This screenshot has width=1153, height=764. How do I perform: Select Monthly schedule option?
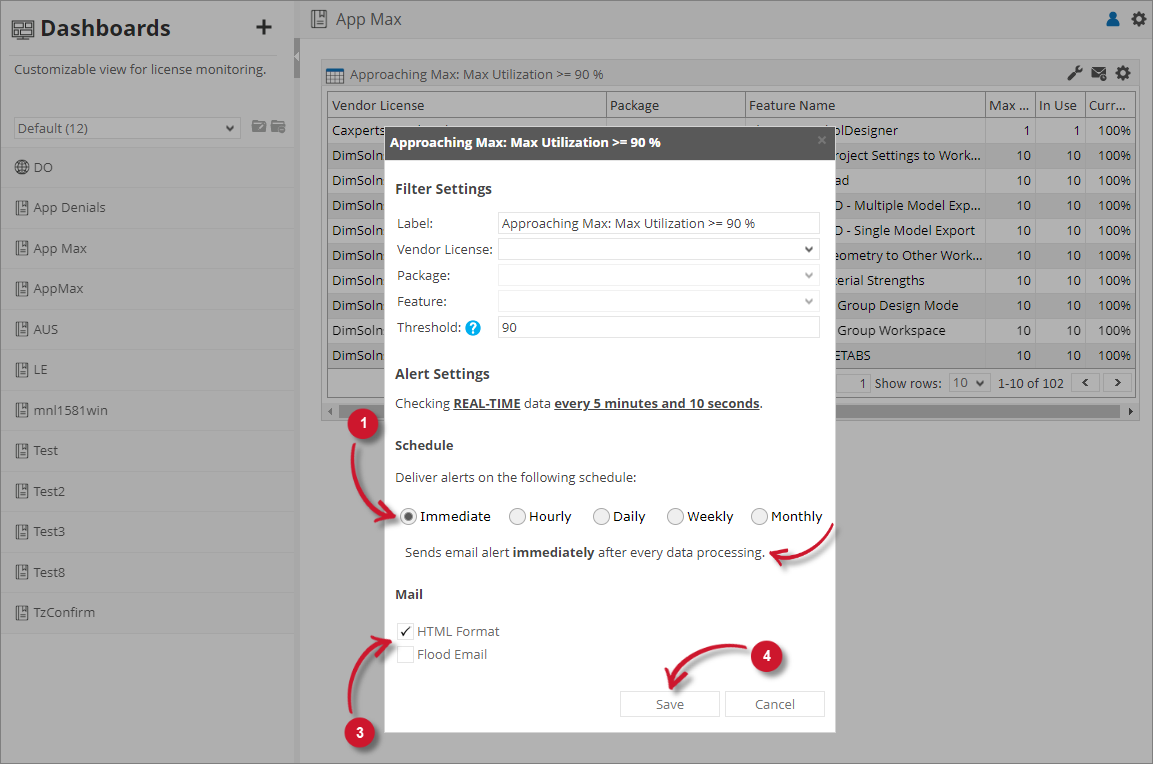pyautogui.click(x=759, y=516)
